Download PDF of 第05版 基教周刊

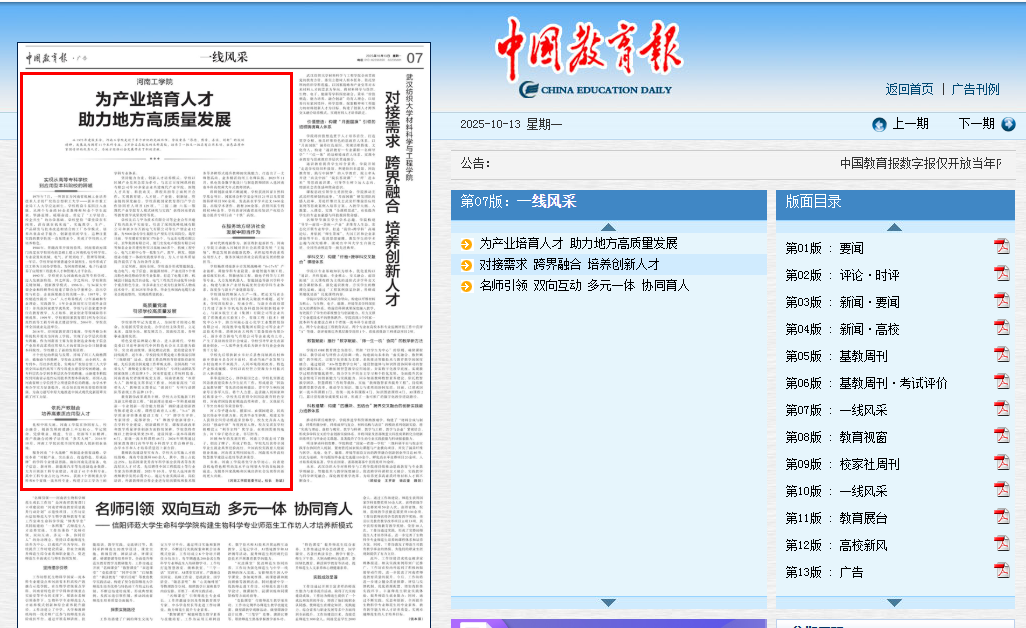1001,355
